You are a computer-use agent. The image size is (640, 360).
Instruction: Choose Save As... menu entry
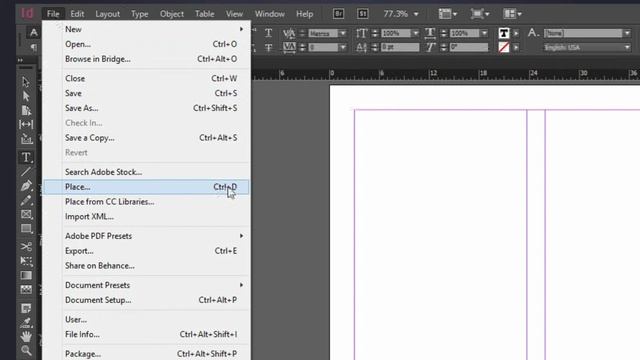click(146, 108)
